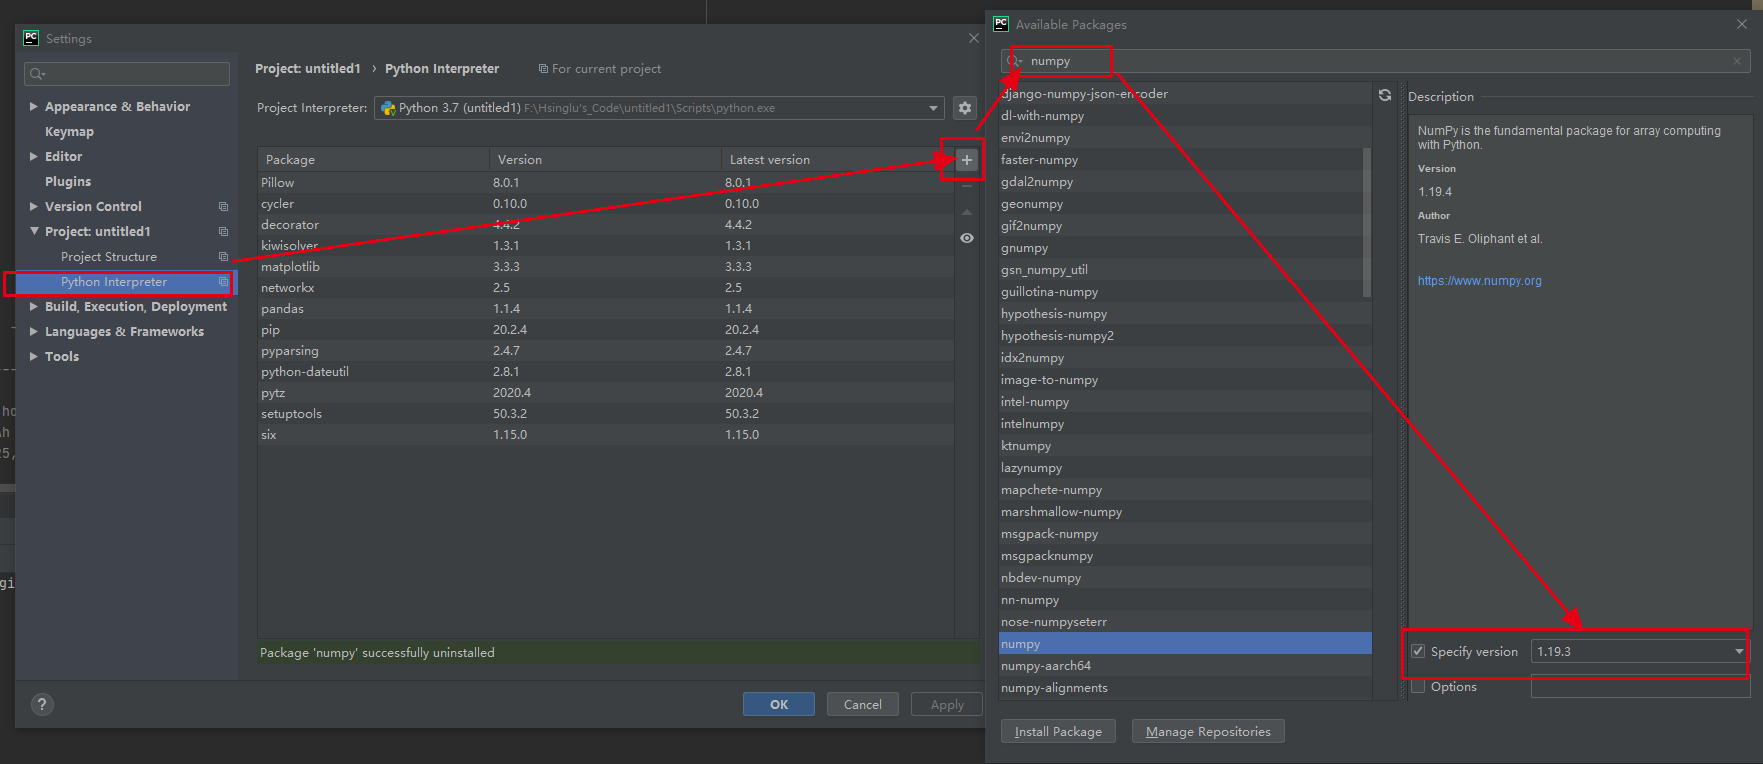The image size is (1763, 764).
Task: Click Install Package button
Action: click(x=1058, y=731)
